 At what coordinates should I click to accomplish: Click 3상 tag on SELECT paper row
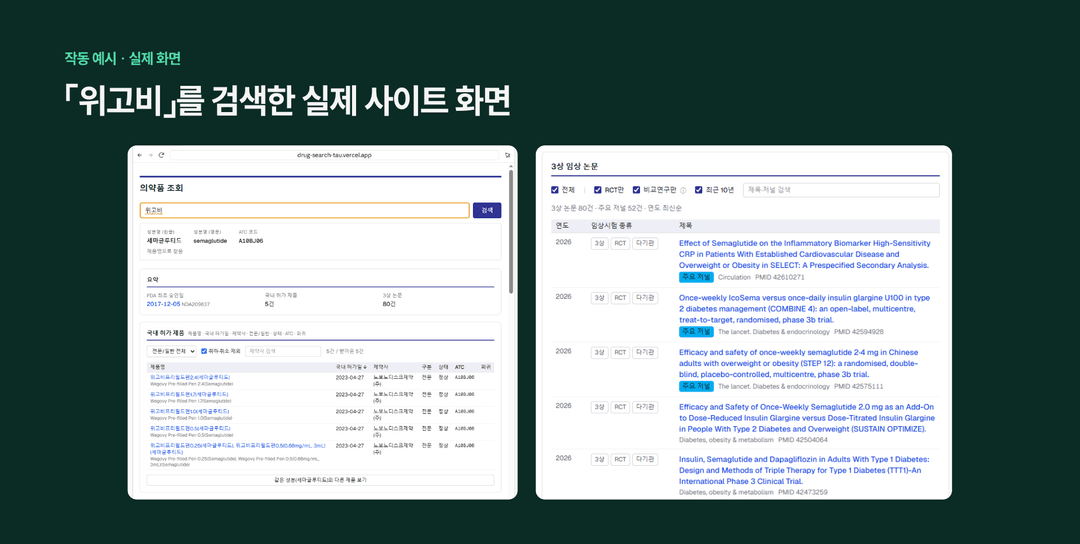click(599, 243)
